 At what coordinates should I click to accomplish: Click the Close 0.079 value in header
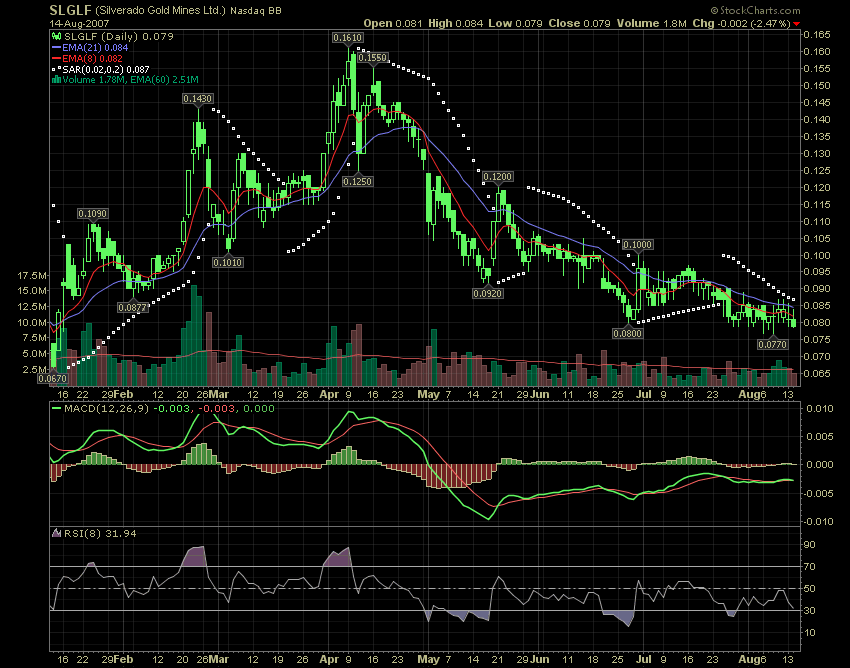tap(579, 23)
